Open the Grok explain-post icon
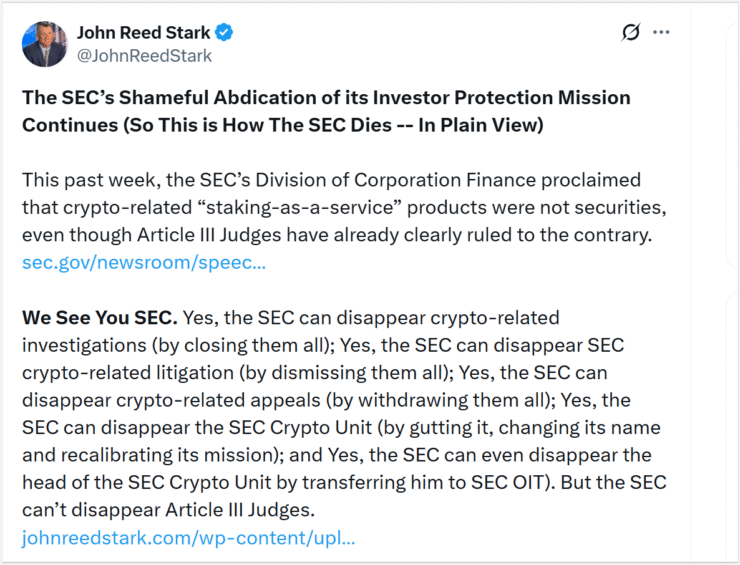This screenshot has width=740, height=565. click(x=631, y=32)
